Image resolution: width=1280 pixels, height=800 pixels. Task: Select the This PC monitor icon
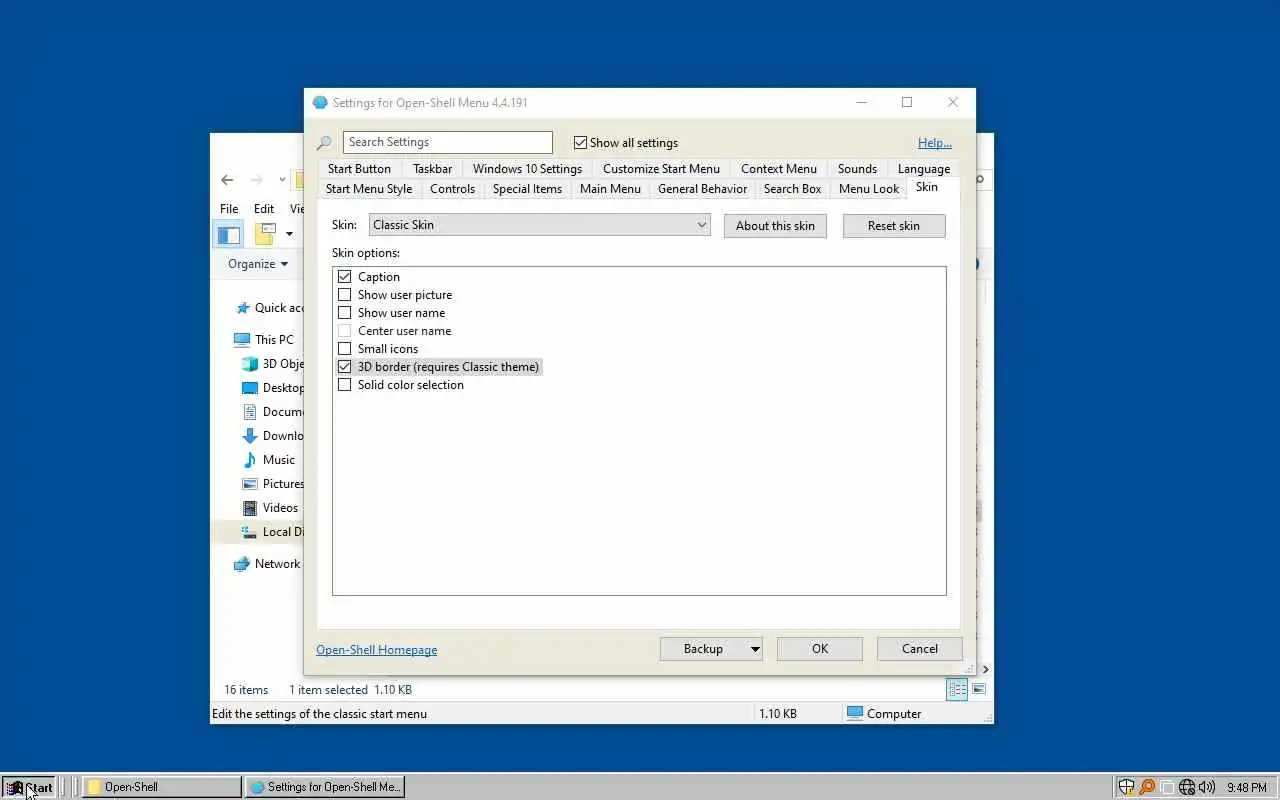pyautogui.click(x=242, y=340)
